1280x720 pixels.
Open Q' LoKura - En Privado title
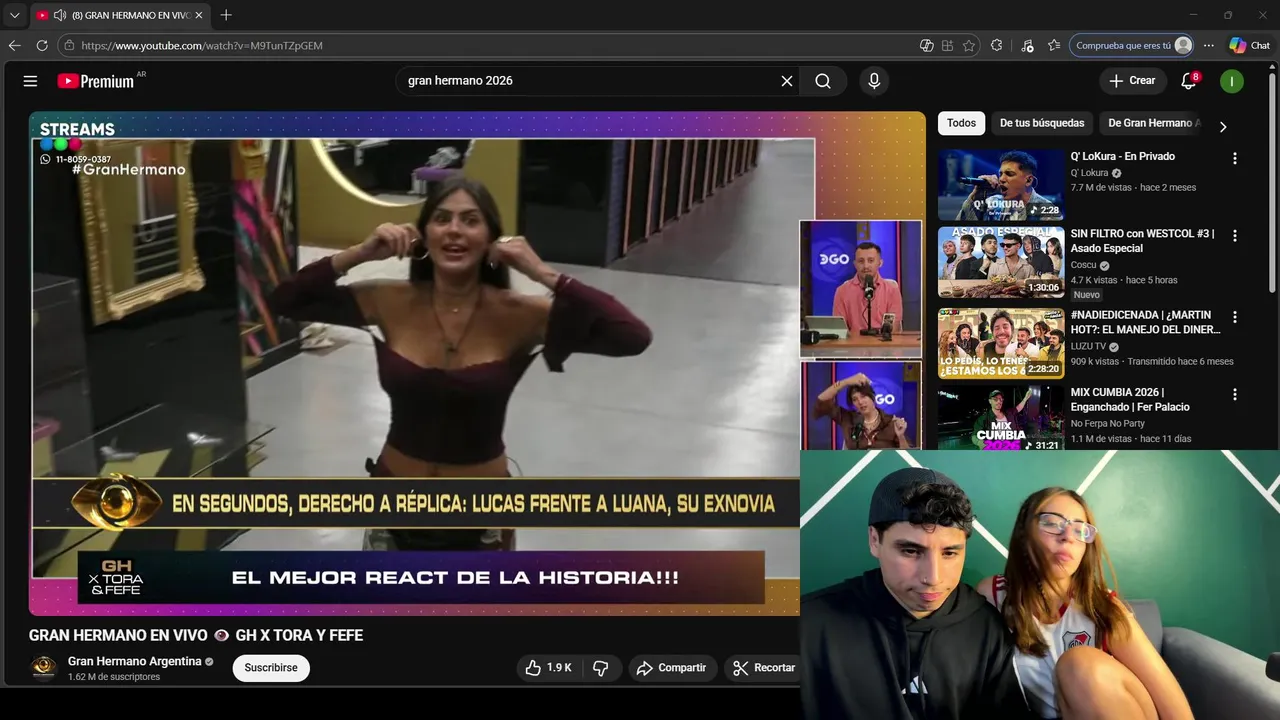click(1123, 156)
